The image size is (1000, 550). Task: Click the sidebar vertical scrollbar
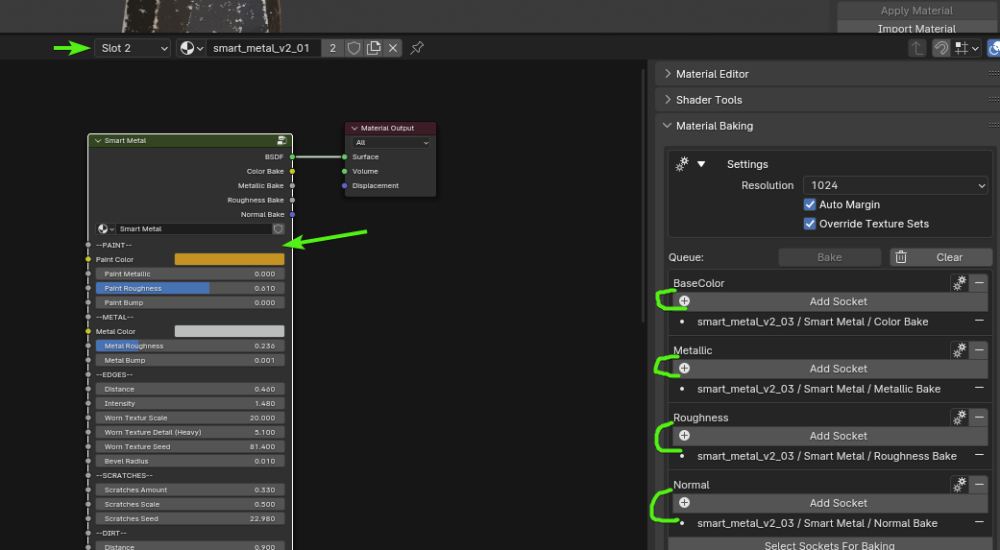643,195
